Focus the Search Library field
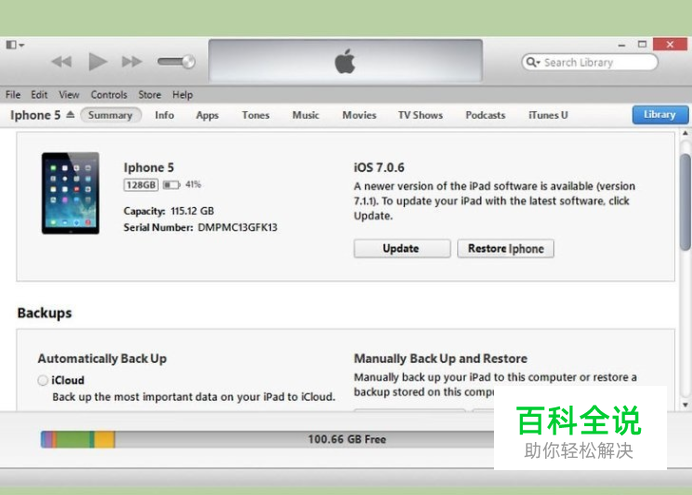The width and height of the screenshot is (692, 495). click(590, 62)
